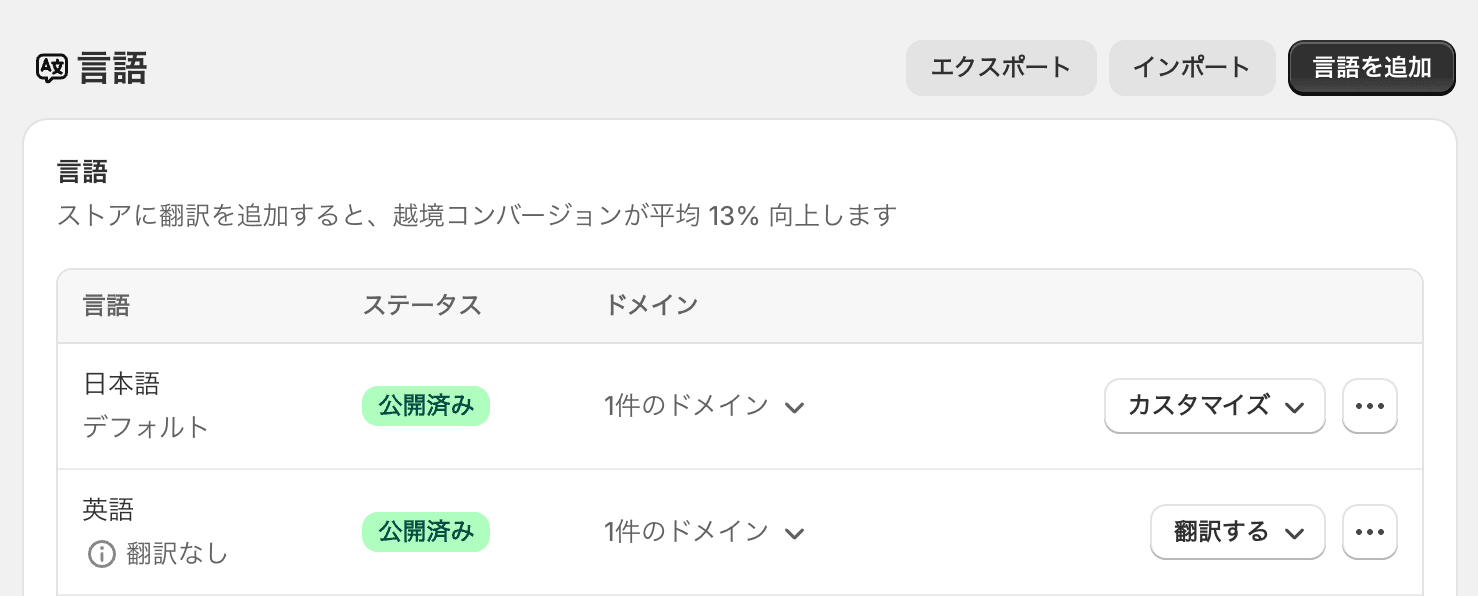
Task: Open the more actions menu for 日本語
Action: [x=1369, y=406]
